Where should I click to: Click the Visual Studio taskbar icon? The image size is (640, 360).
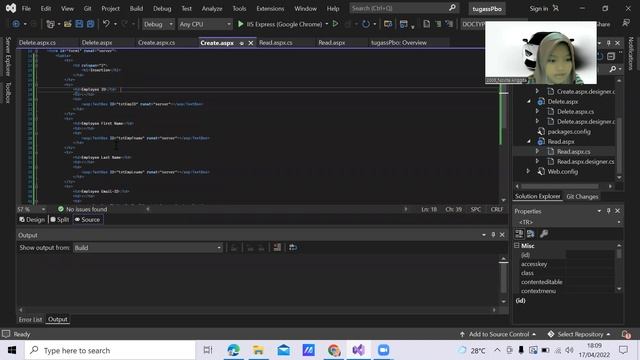coord(358,350)
